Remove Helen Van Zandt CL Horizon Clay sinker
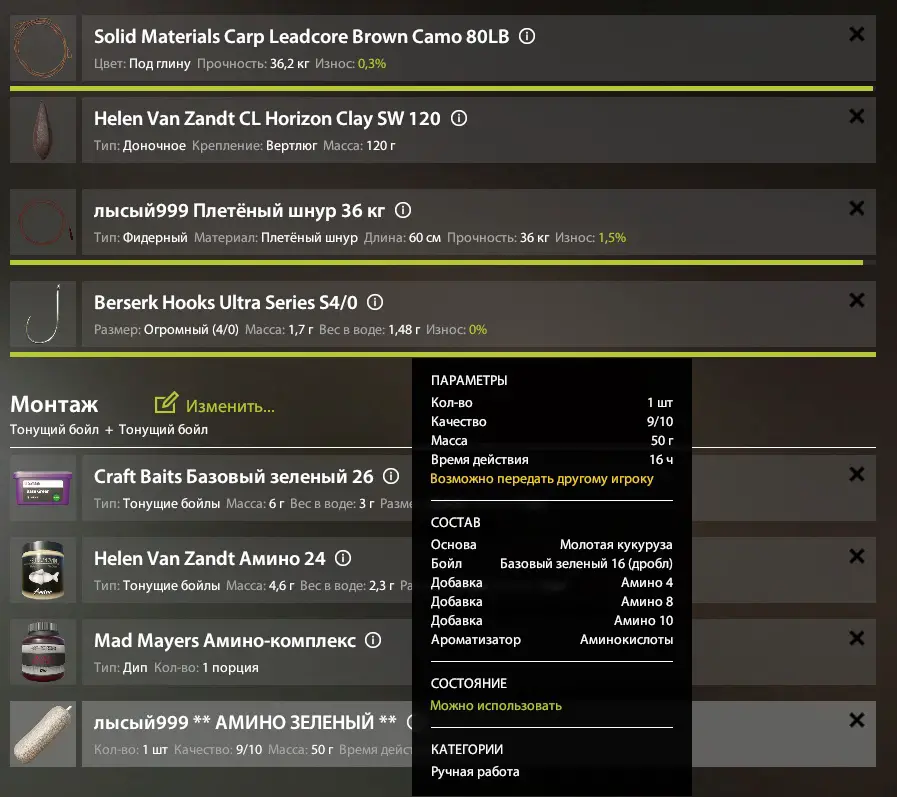The image size is (897, 797). 856,116
